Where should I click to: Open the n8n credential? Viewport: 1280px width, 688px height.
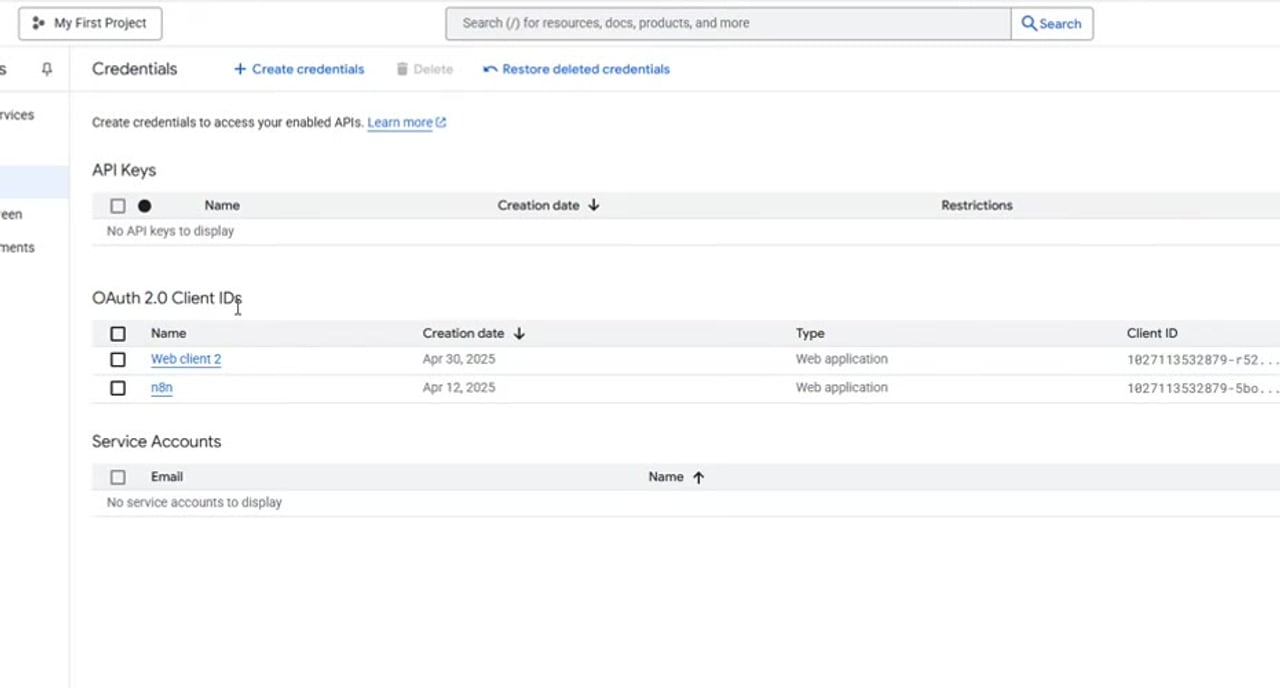pos(161,387)
